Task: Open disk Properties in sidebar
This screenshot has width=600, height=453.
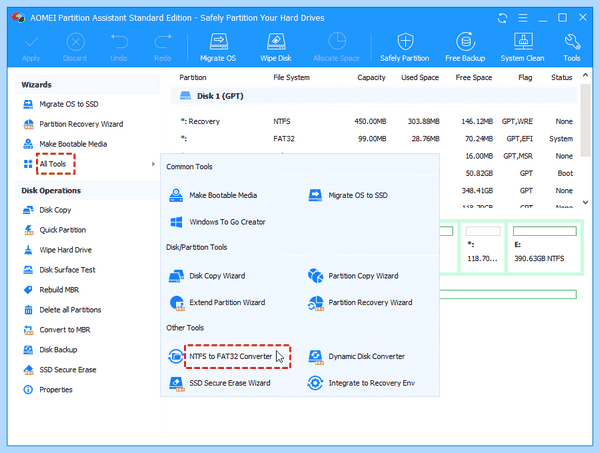Action: [x=56, y=389]
